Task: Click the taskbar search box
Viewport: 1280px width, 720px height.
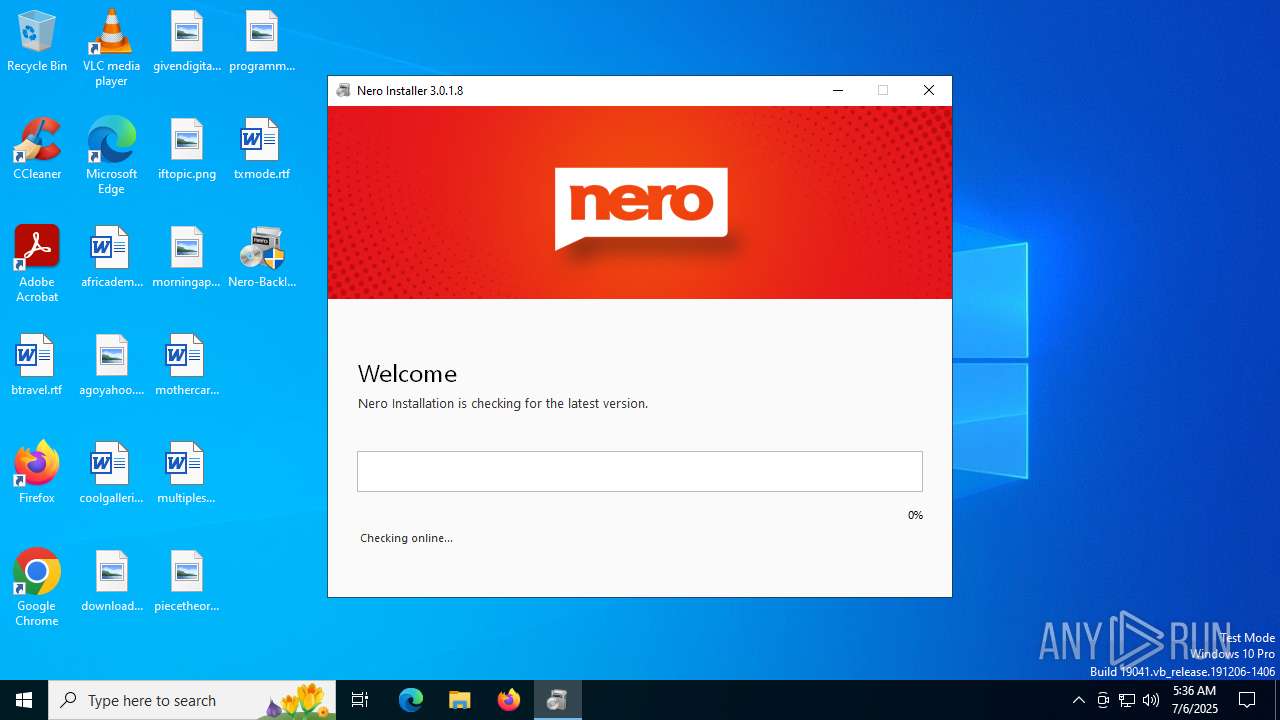Action: 192,700
